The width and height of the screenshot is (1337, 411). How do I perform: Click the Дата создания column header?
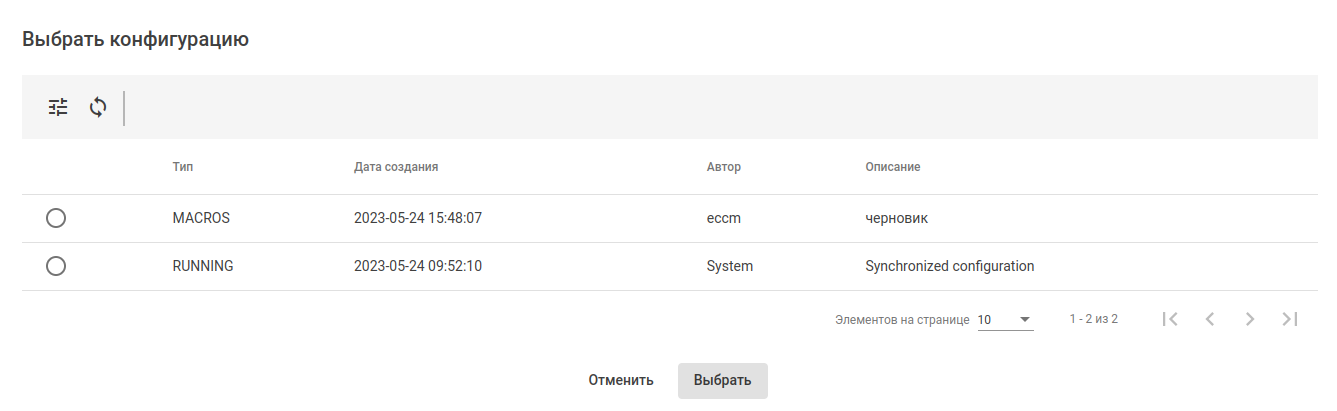[396, 167]
